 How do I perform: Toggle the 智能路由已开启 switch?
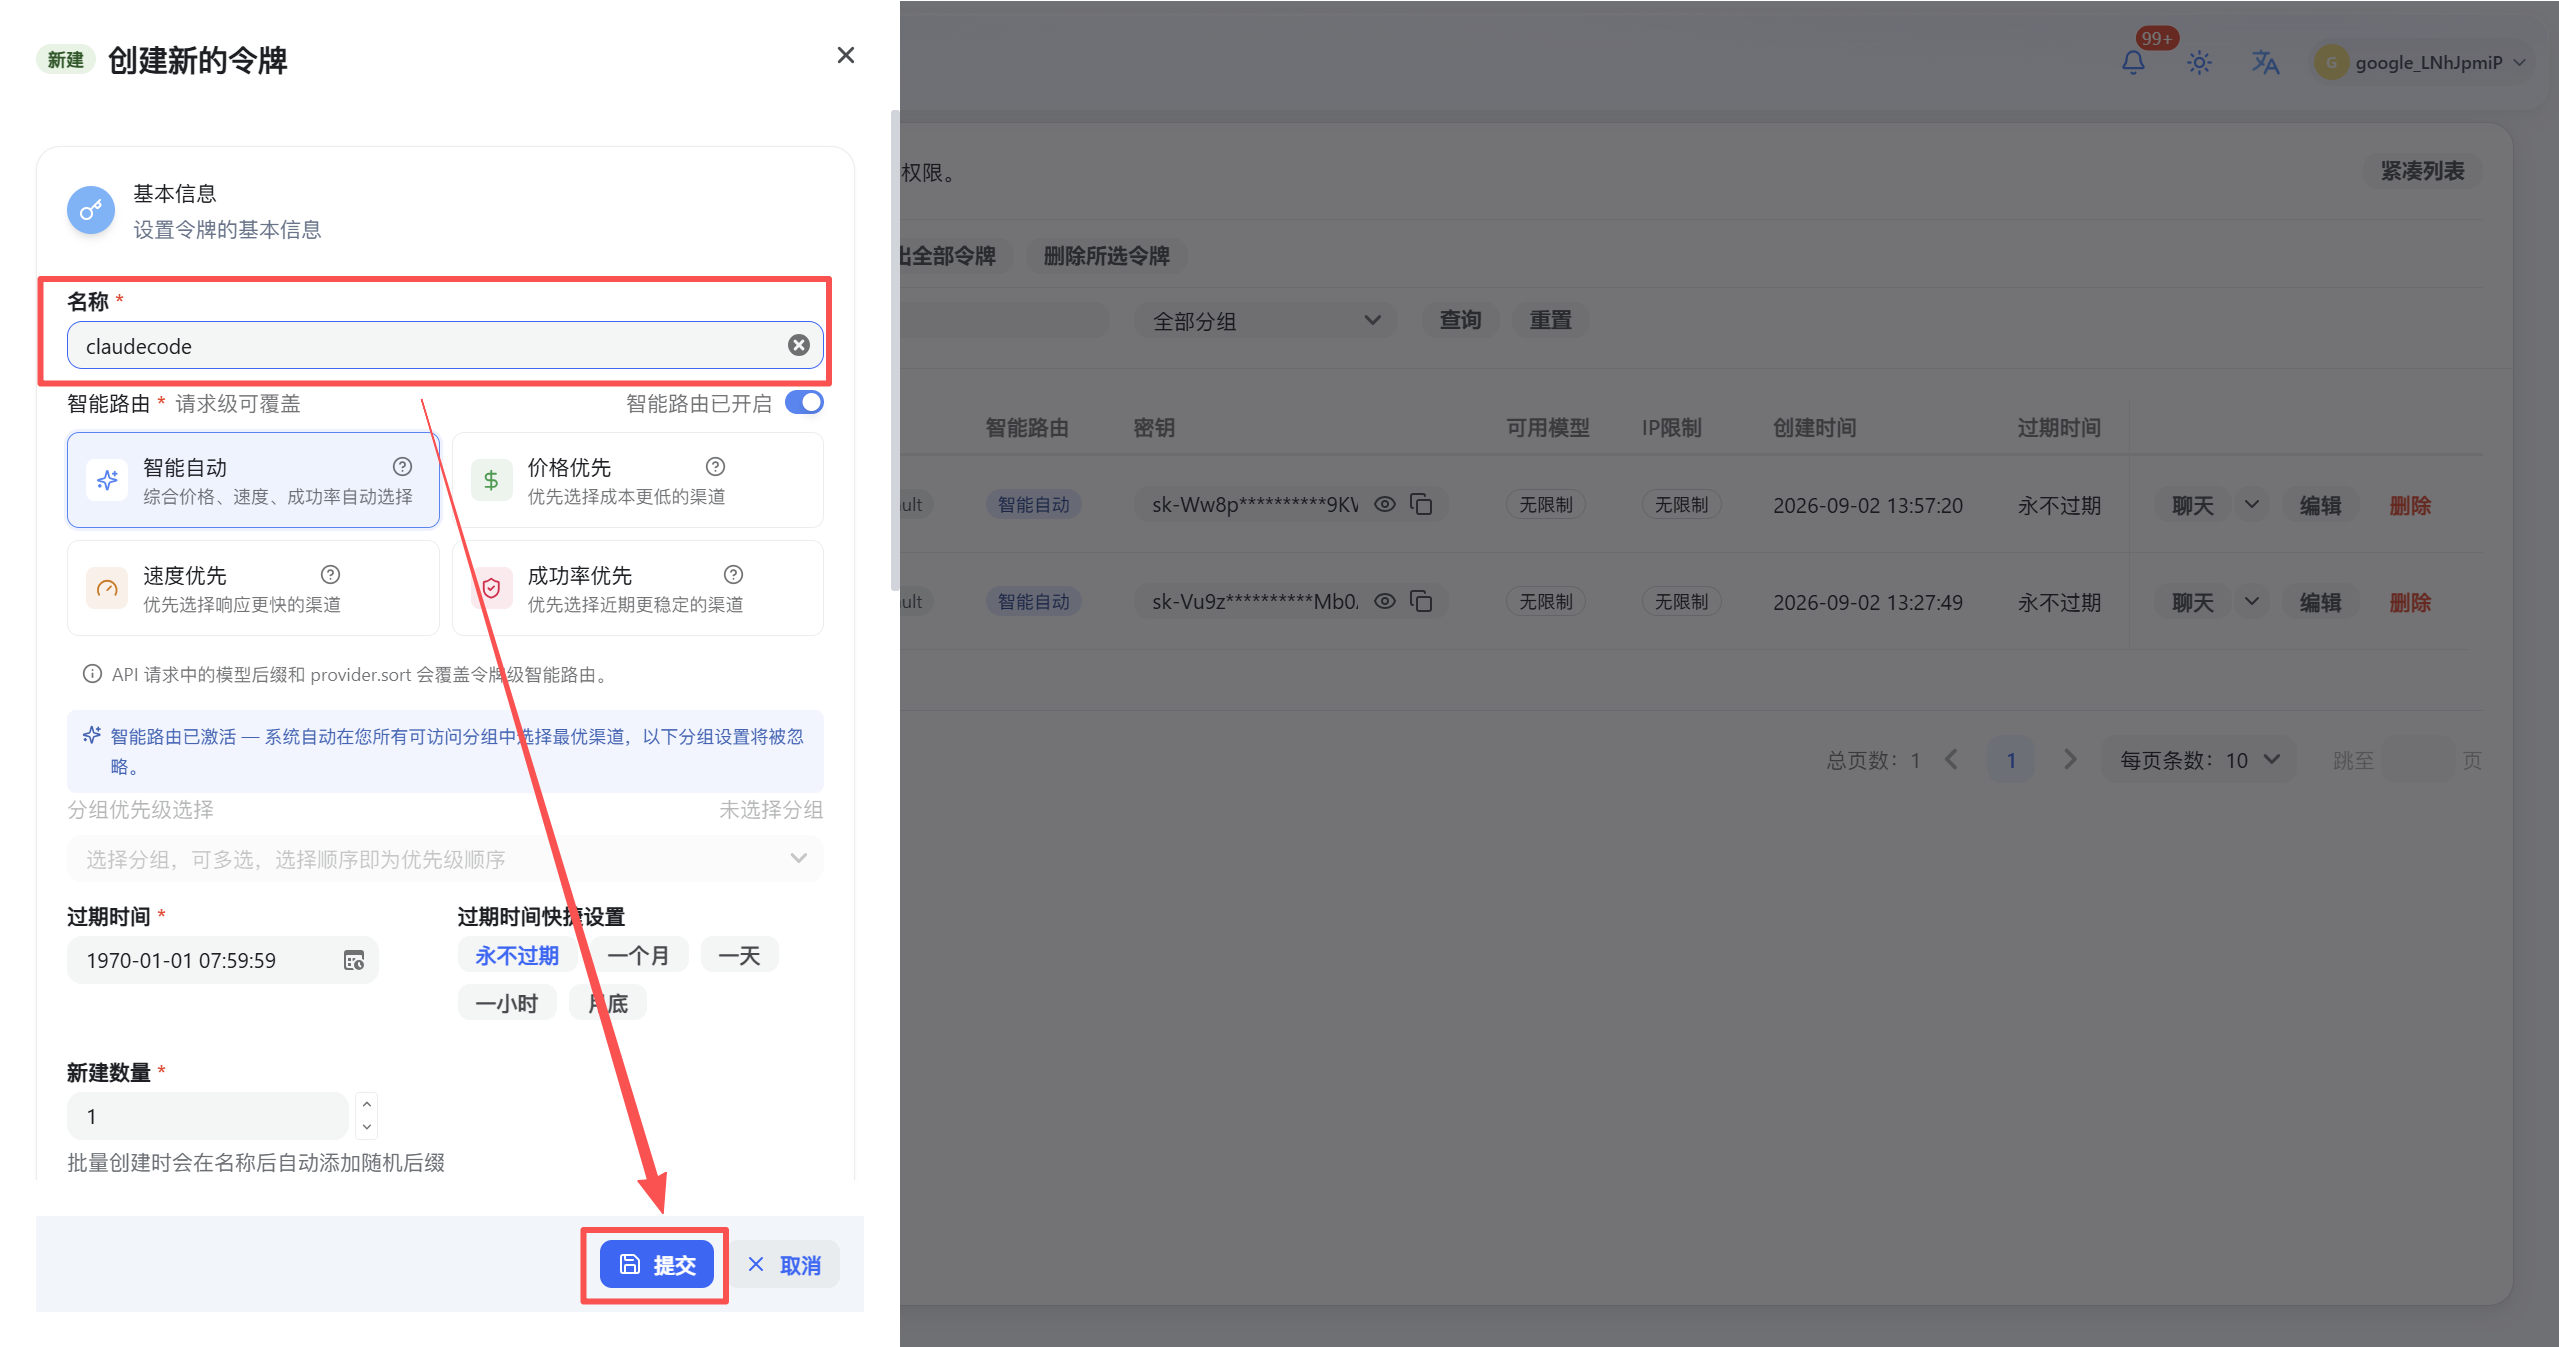point(804,402)
